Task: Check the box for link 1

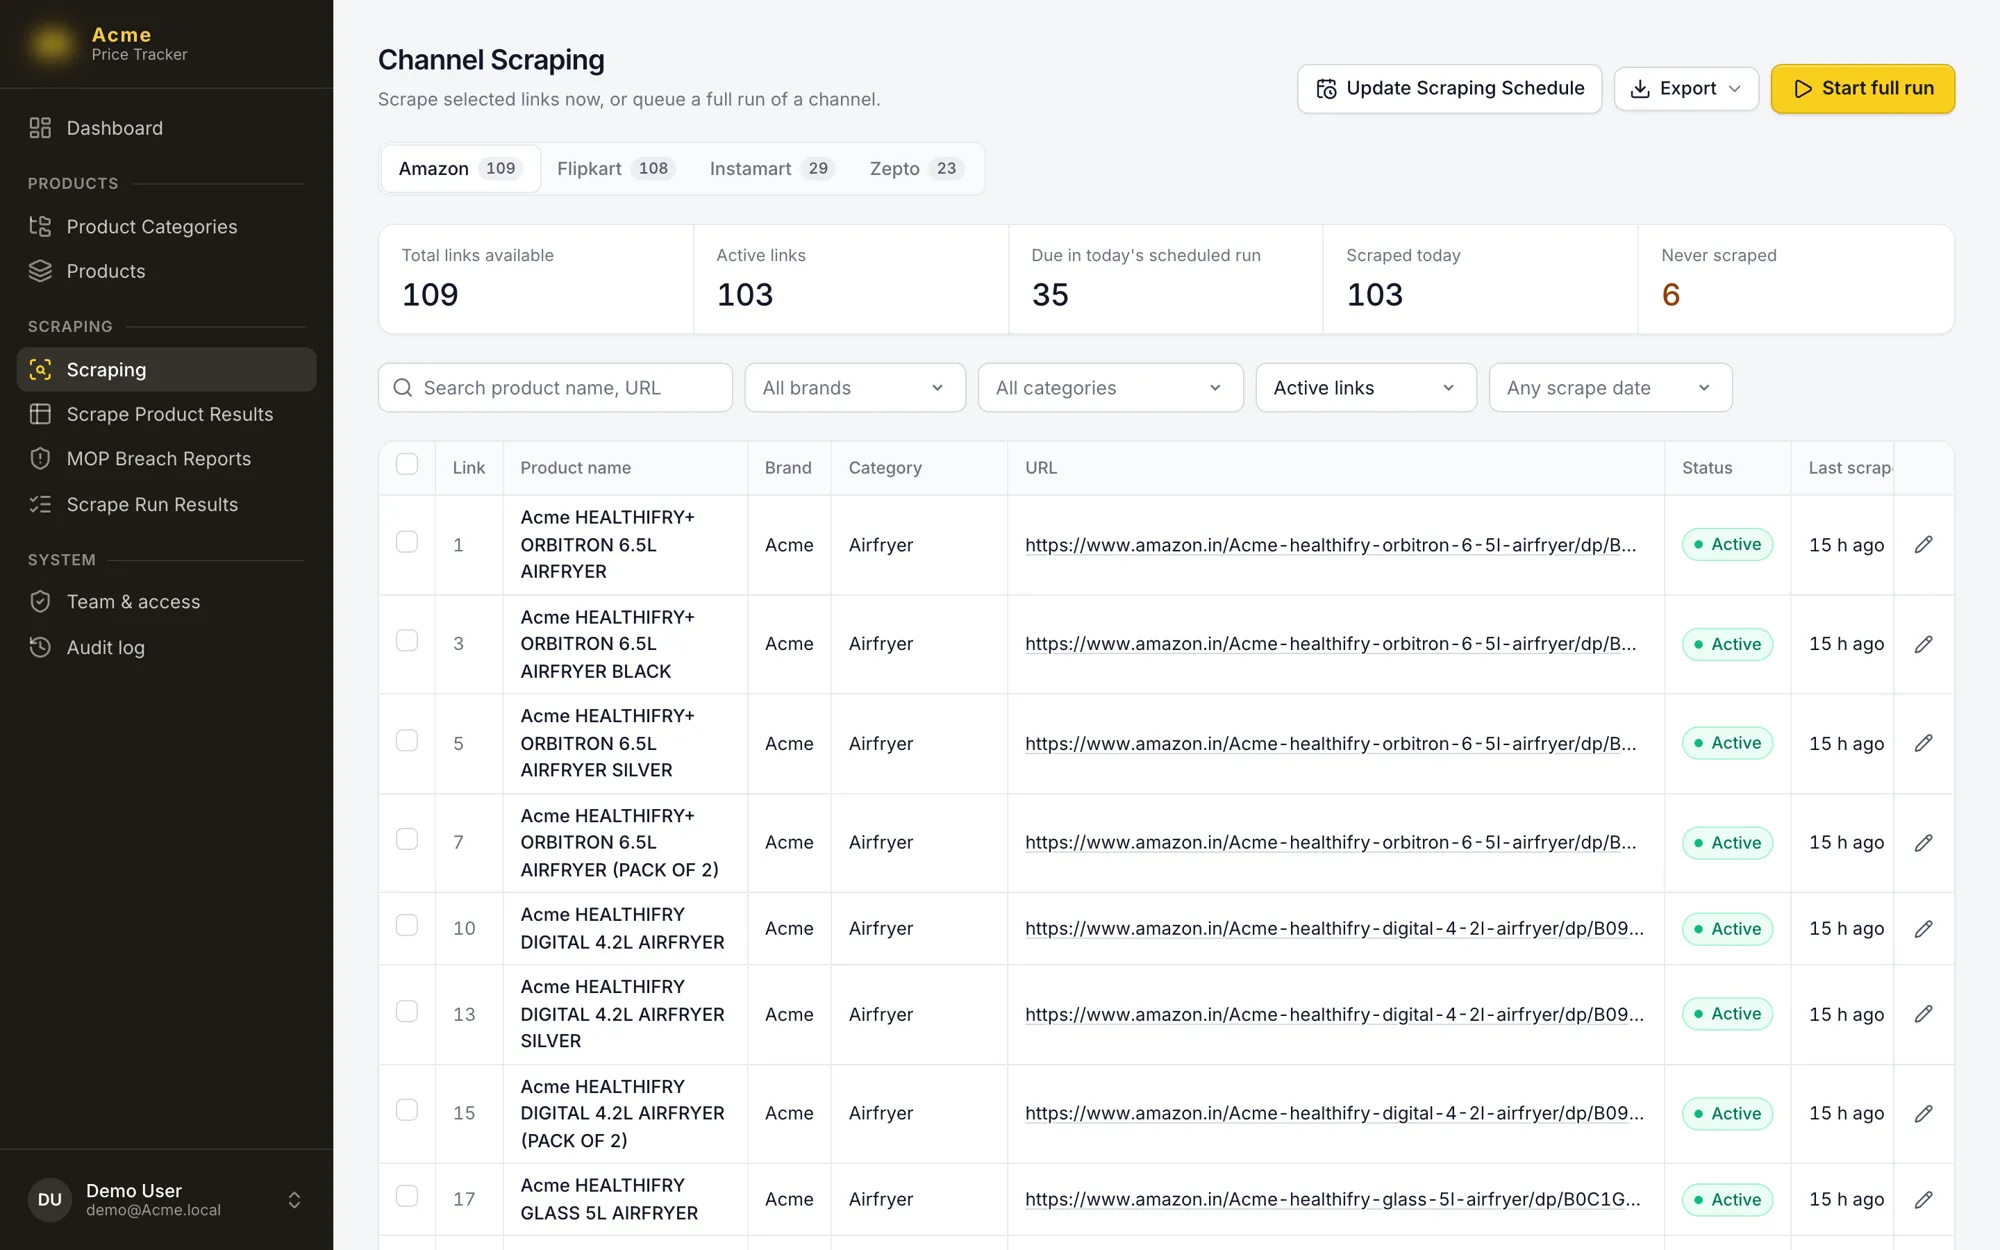Action: click(x=407, y=541)
